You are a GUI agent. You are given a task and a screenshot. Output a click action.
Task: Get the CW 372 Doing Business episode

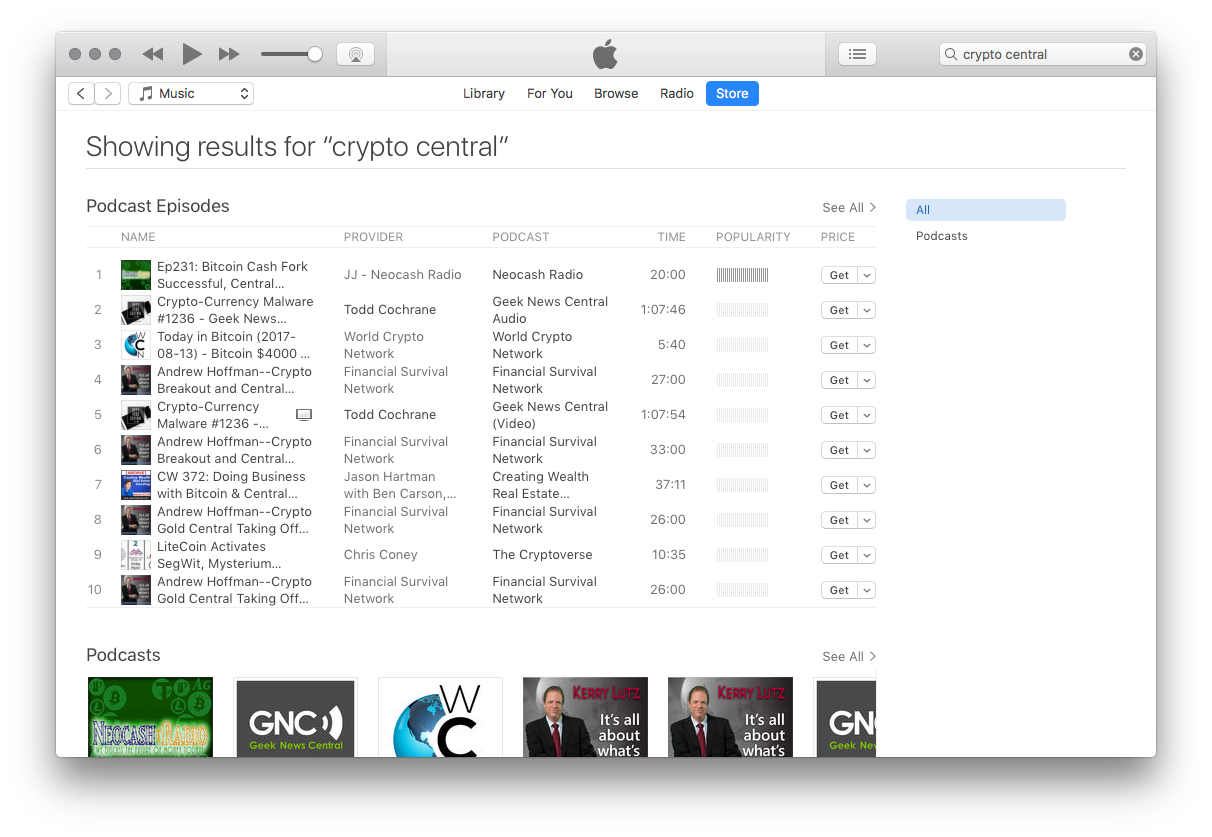point(839,485)
